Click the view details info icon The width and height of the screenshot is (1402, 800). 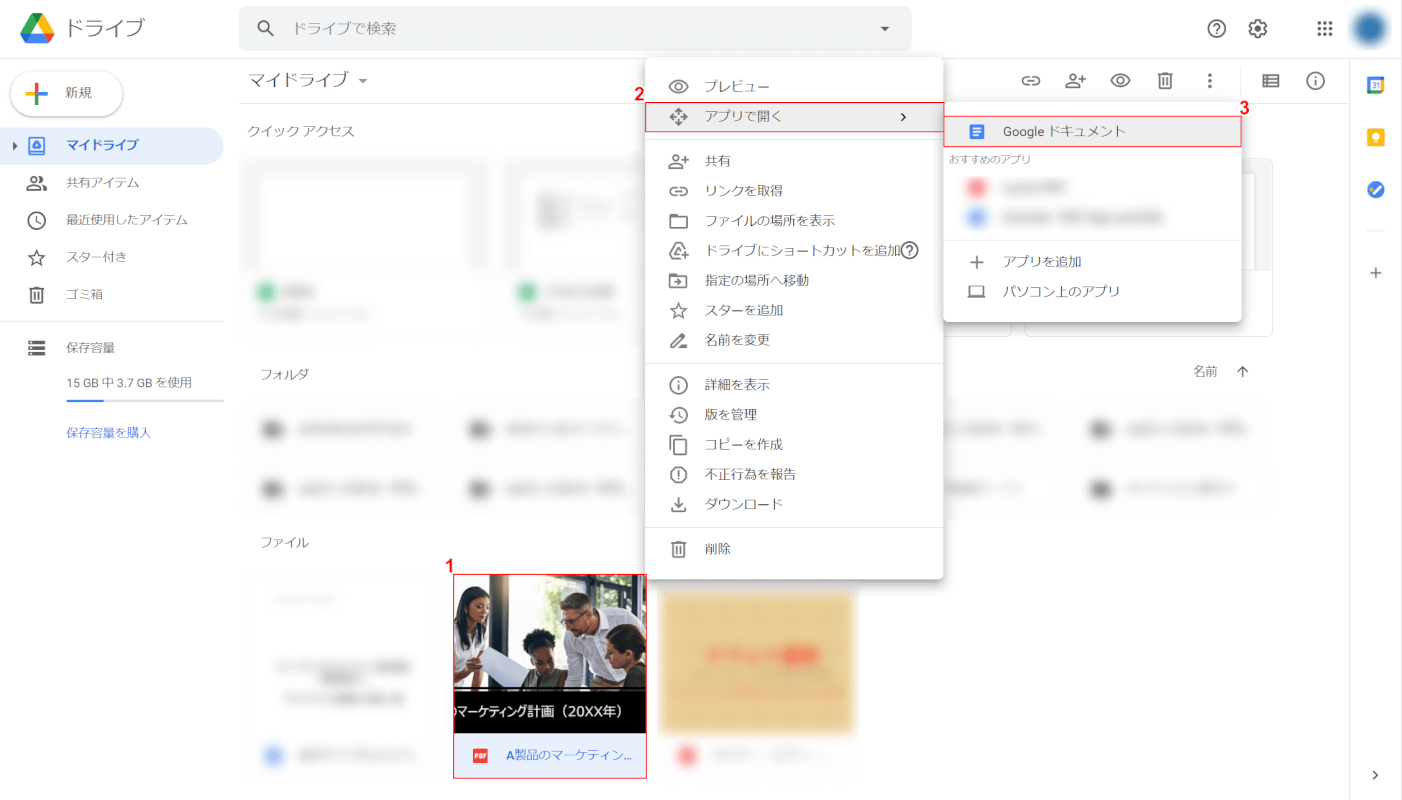click(1315, 81)
